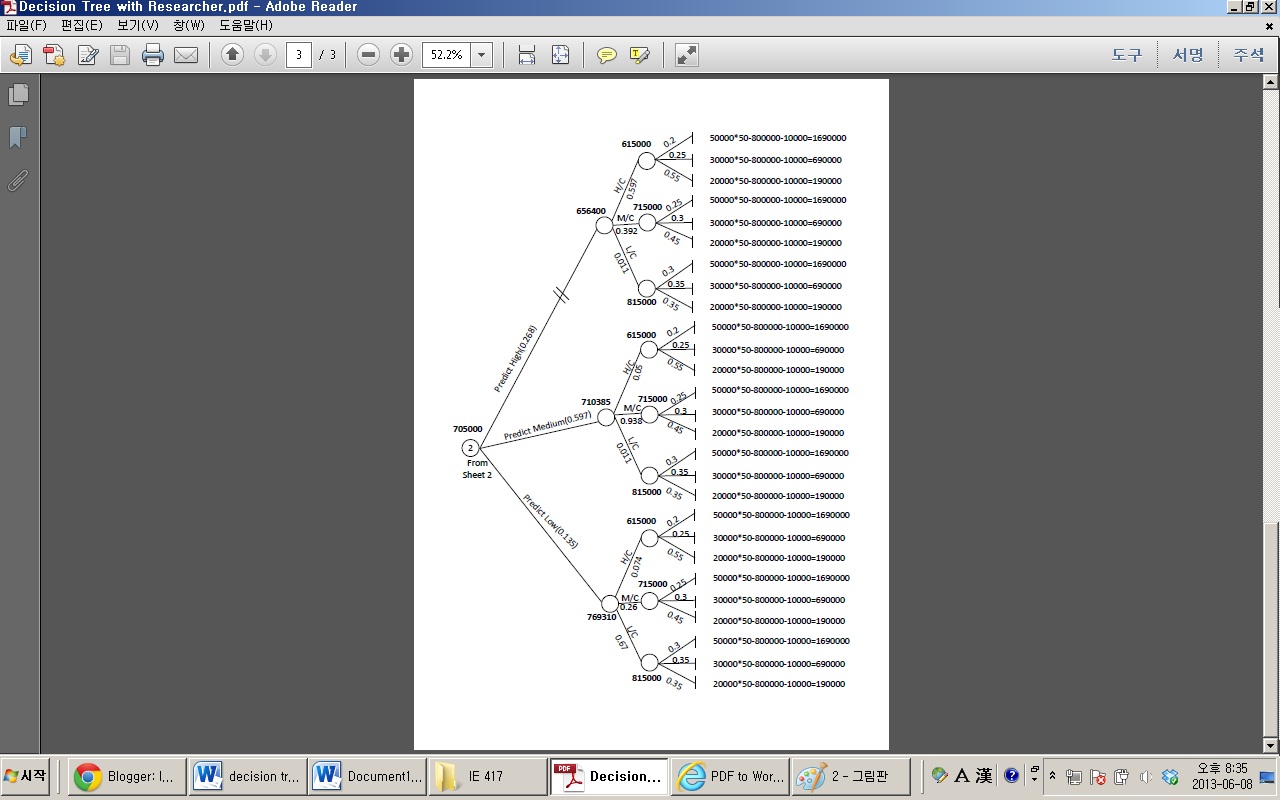This screenshot has width=1280, height=800.
Task: Save the PDF with the disk icon
Action: [119, 55]
